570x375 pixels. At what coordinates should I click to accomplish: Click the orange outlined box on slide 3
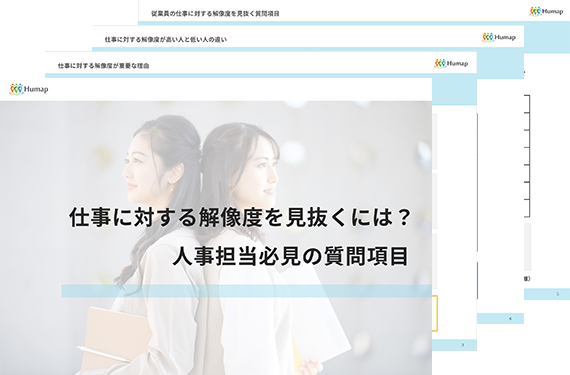tap(435, 313)
